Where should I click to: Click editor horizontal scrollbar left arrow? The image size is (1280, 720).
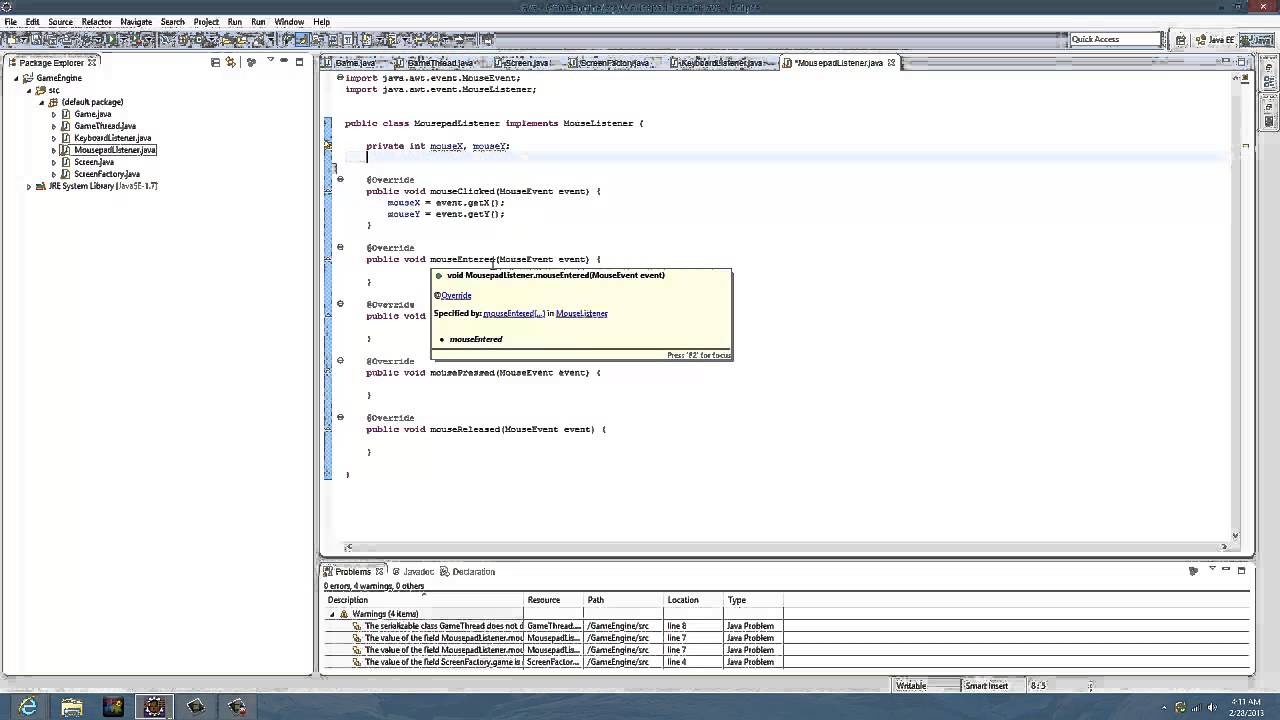coord(348,547)
